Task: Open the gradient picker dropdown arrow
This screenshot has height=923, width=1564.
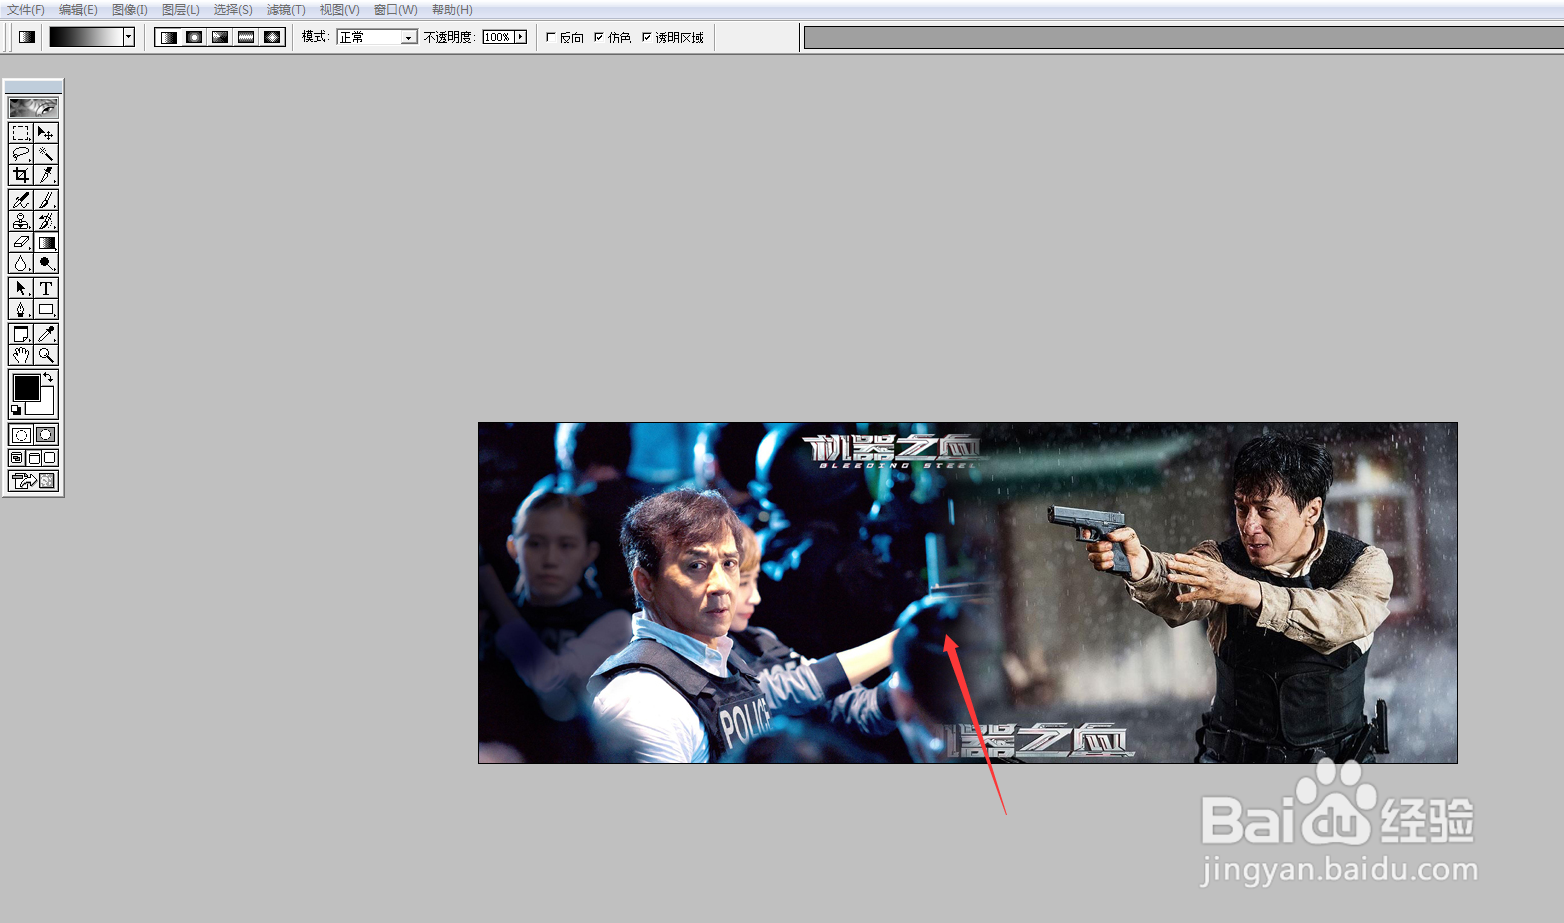Action: click(129, 37)
